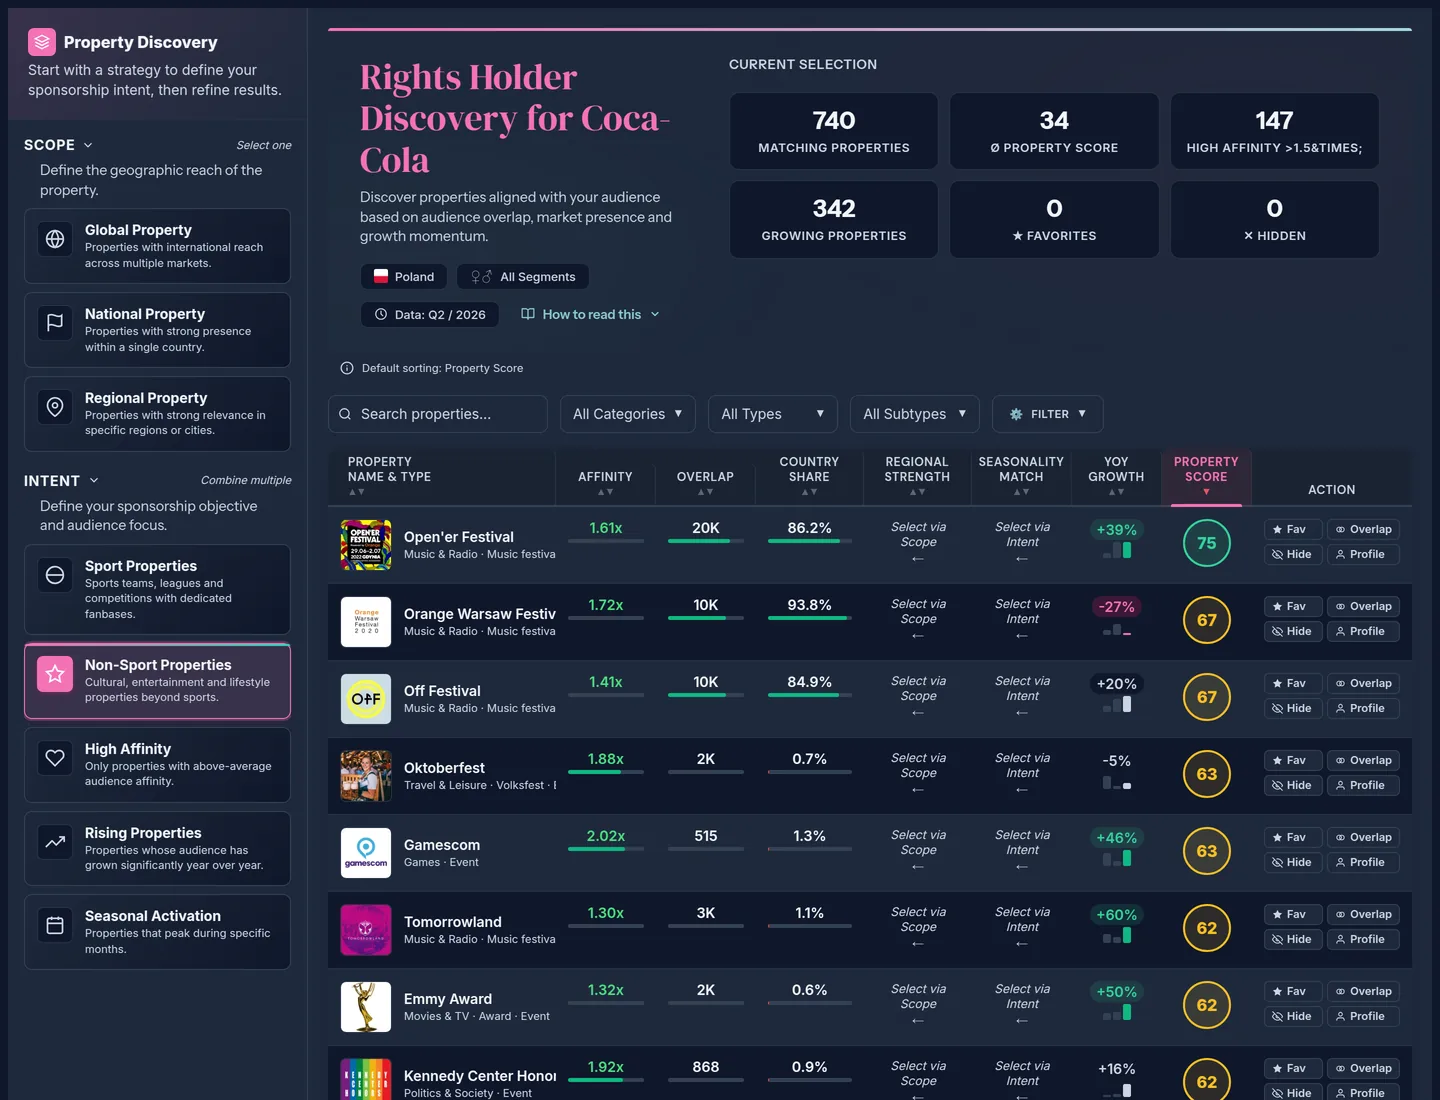Click the Property Discovery logo icon

[x=41, y=42]
